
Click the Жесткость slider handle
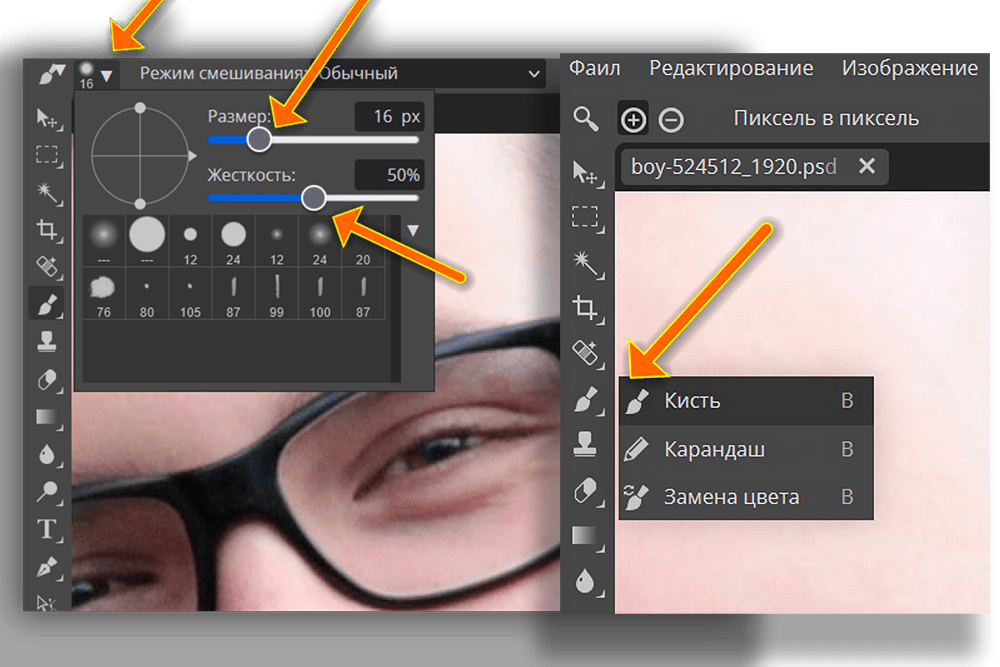pyautogui.click(x=313, y=198)
